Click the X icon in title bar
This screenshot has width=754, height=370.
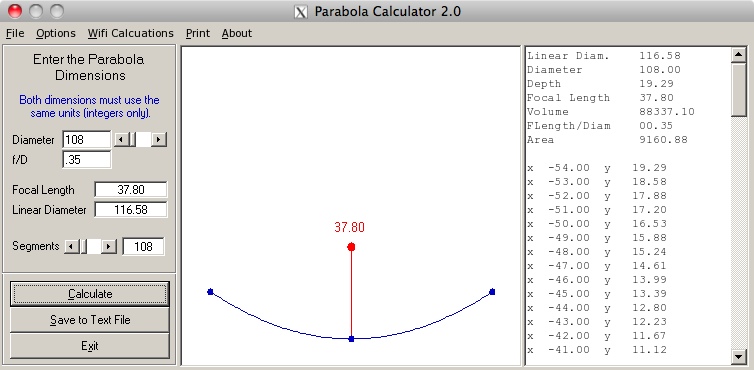coord(301,12)
